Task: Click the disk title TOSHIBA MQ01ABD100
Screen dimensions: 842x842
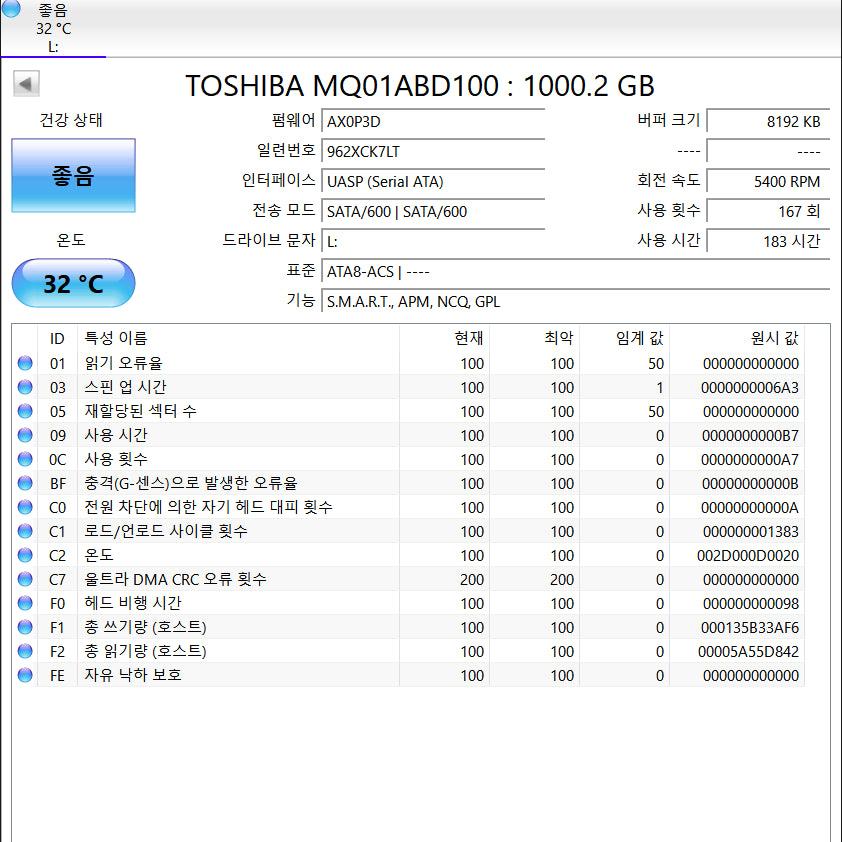Action: tap(342, 85)
